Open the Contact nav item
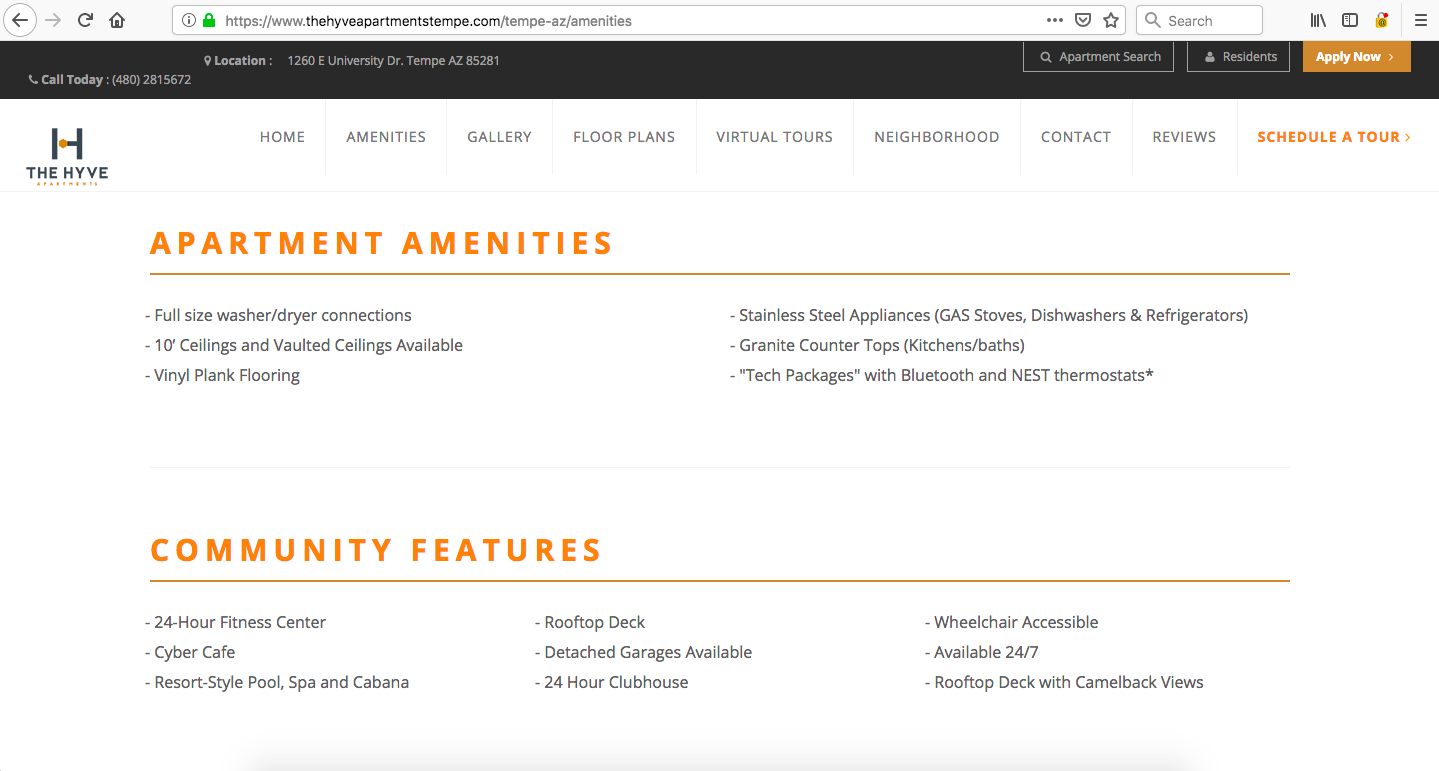This screenshot has height=771, width=1439. point(1075,137)
